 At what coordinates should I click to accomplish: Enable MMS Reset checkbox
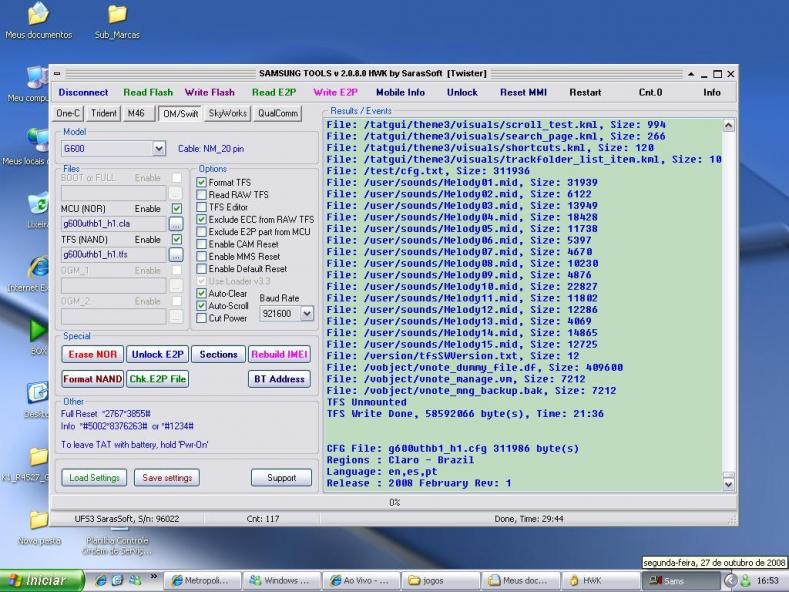pos(201,256)
